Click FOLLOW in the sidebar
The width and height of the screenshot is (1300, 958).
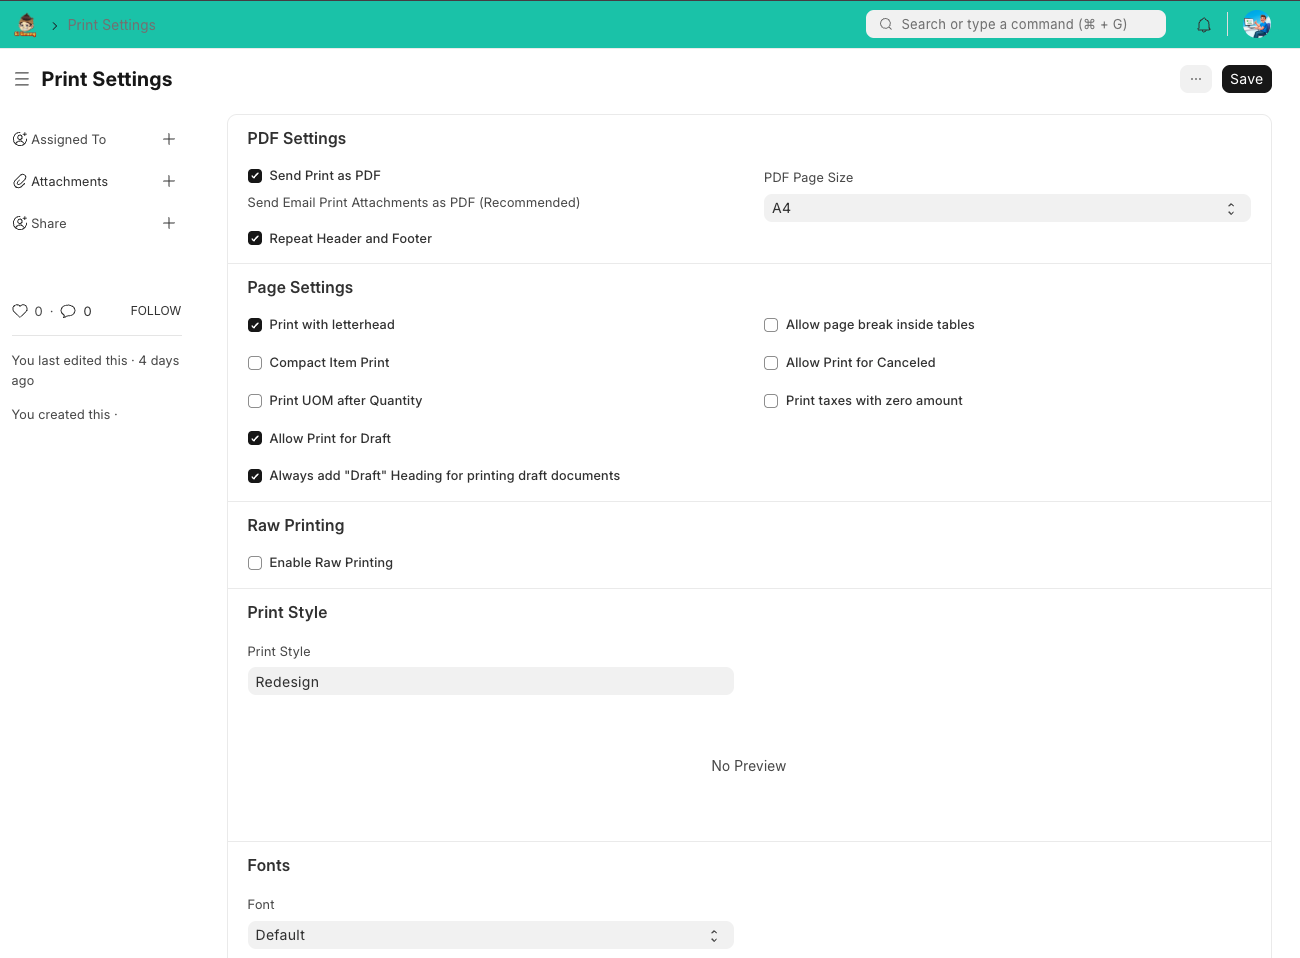point(155,311)
